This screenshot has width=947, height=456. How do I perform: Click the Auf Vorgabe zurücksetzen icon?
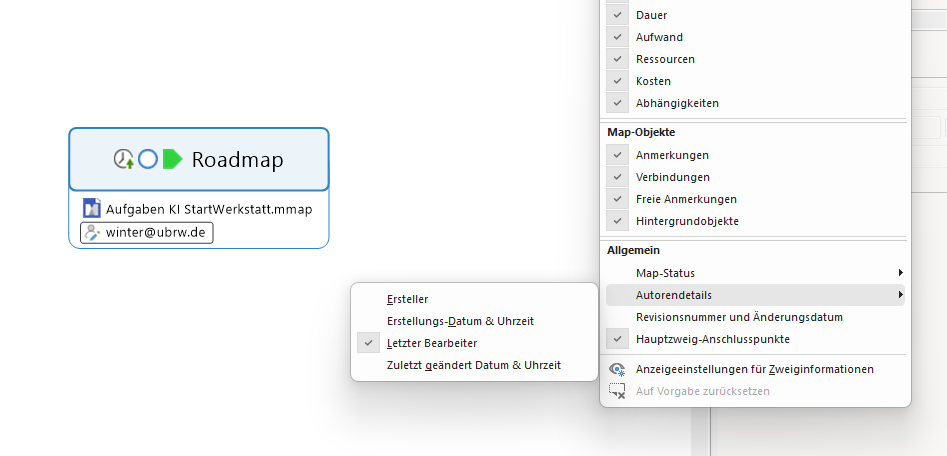pos(617,391)
